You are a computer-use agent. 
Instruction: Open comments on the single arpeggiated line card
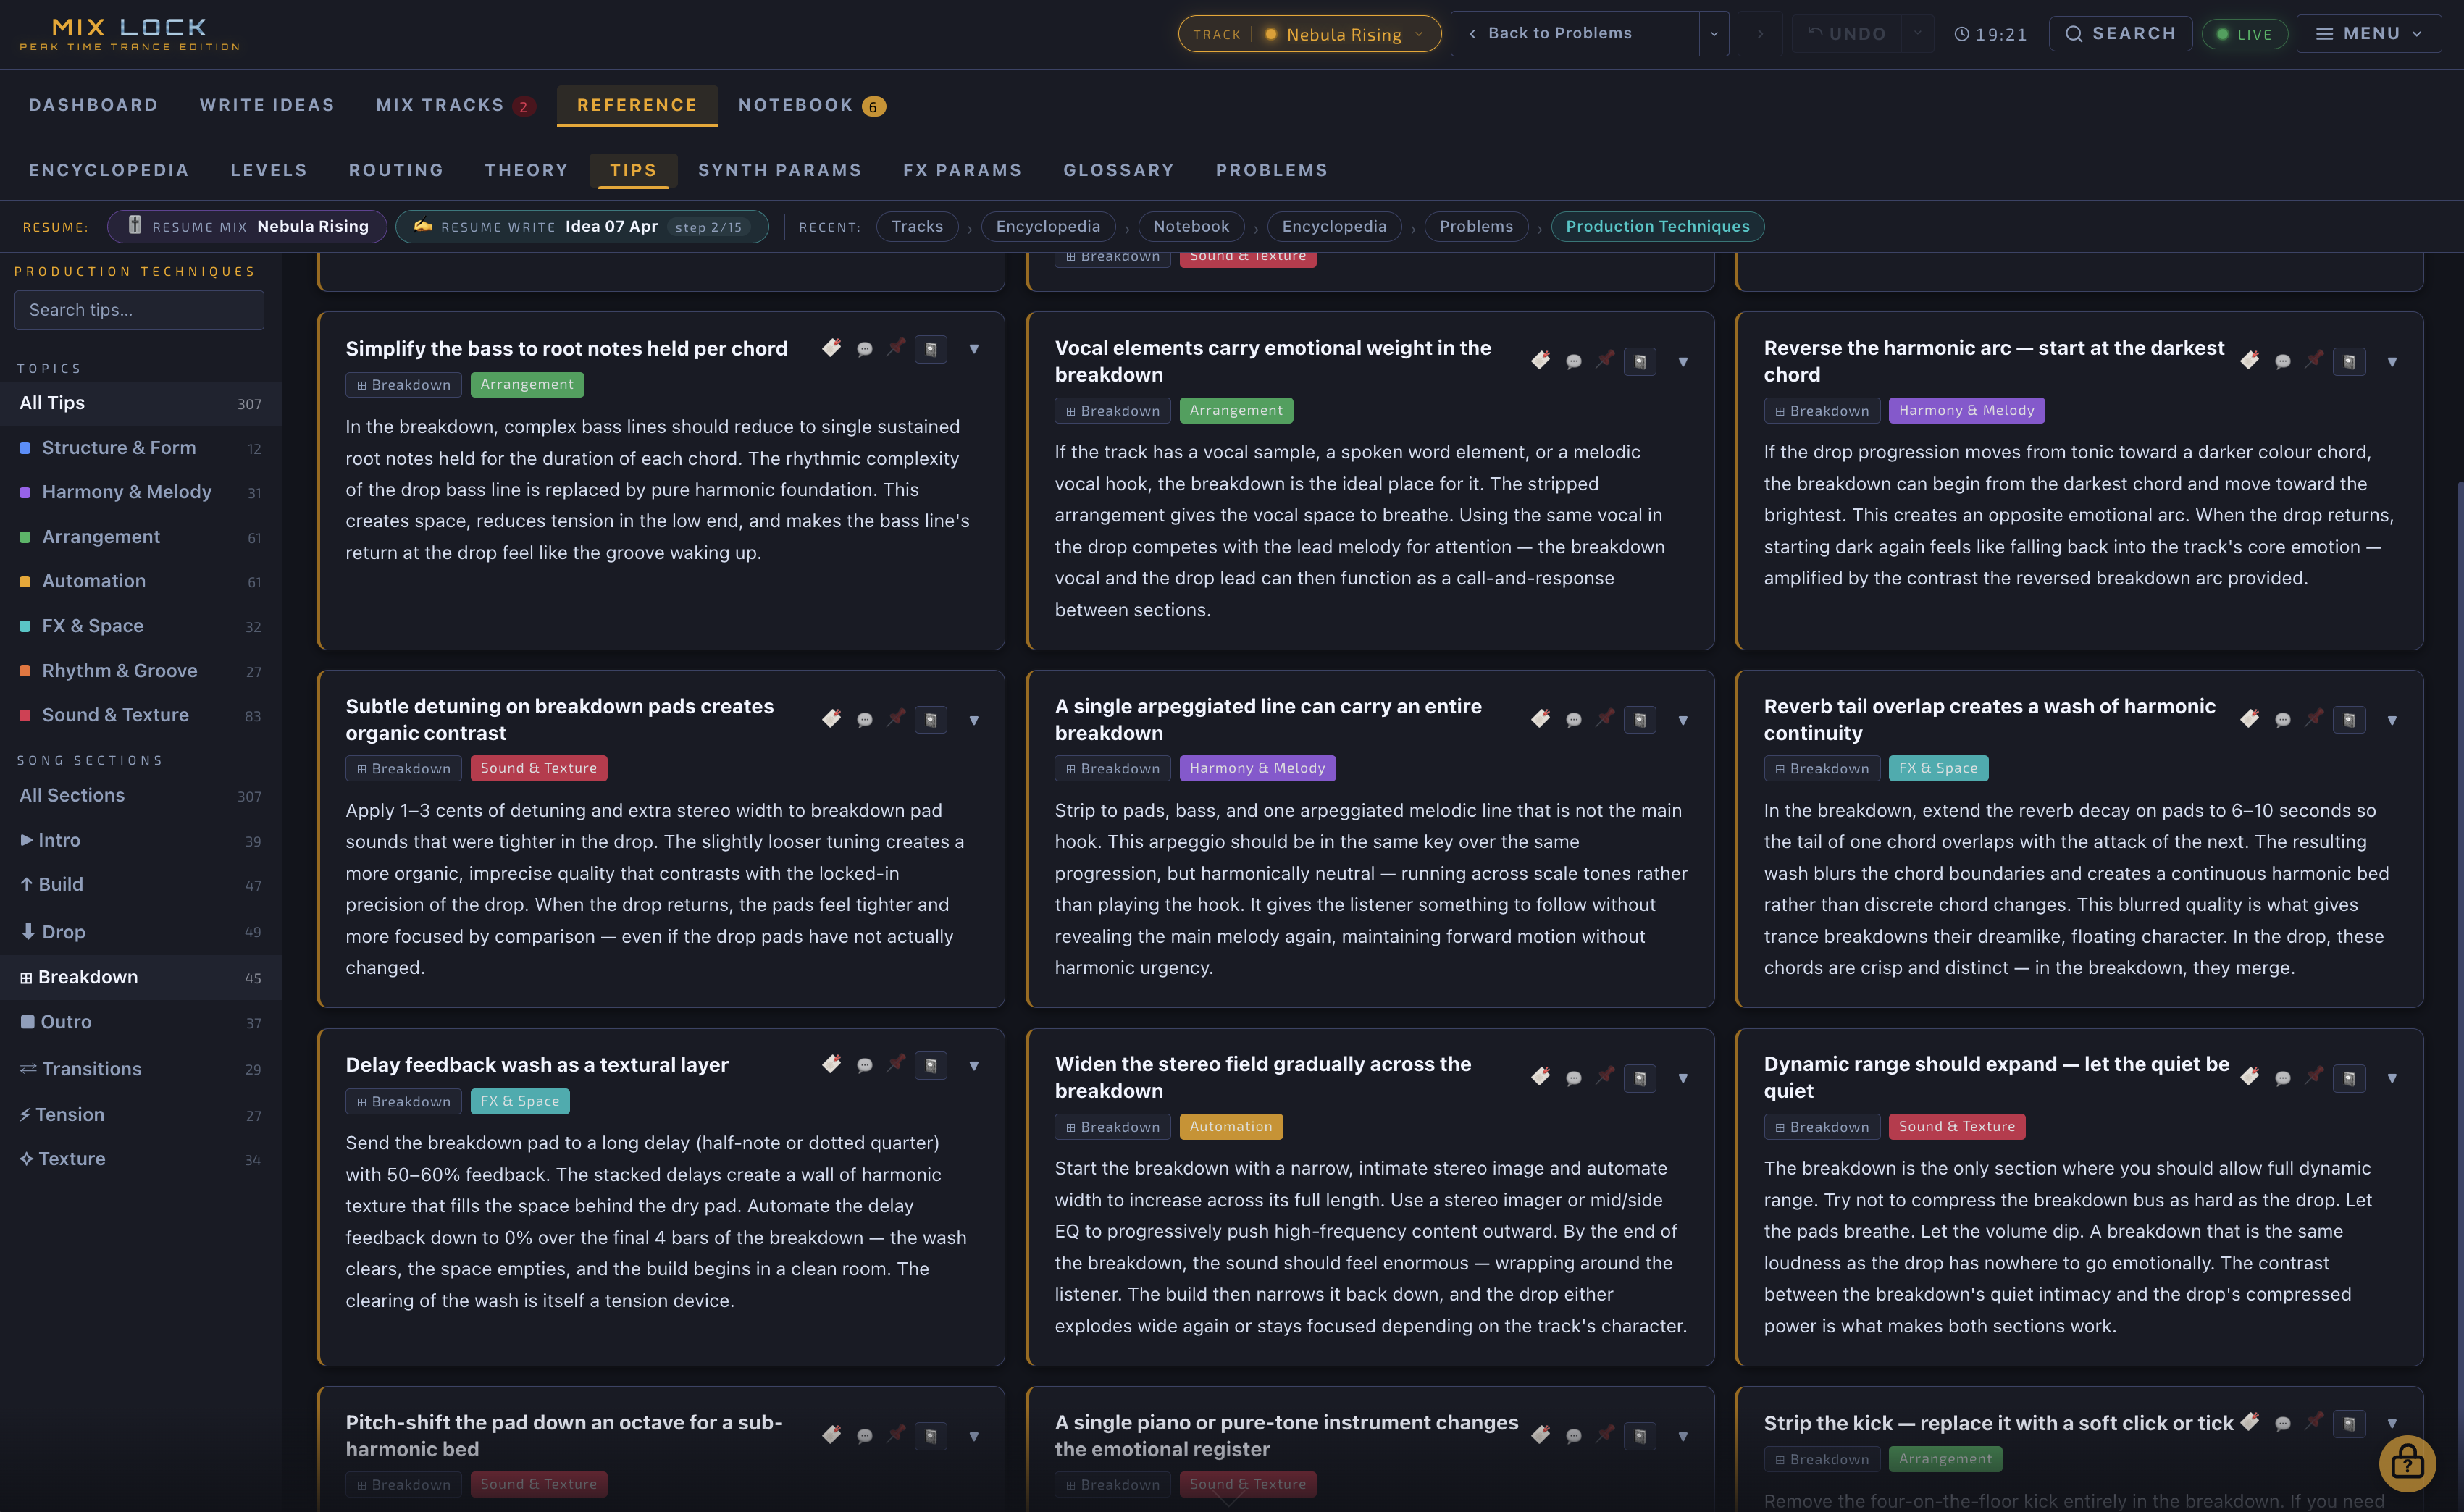(1574, 720)
